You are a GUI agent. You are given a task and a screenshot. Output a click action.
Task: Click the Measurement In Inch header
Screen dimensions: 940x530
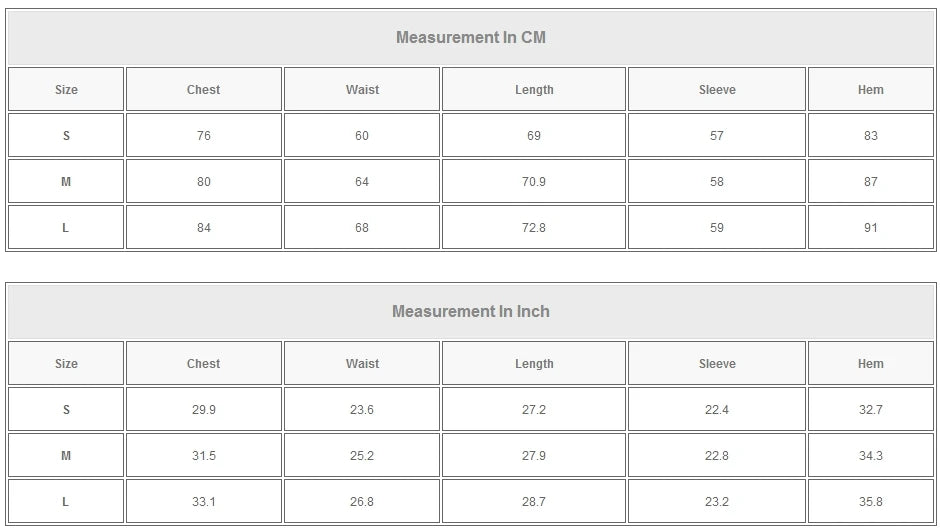pyautogui.click(x=470, y=312)
